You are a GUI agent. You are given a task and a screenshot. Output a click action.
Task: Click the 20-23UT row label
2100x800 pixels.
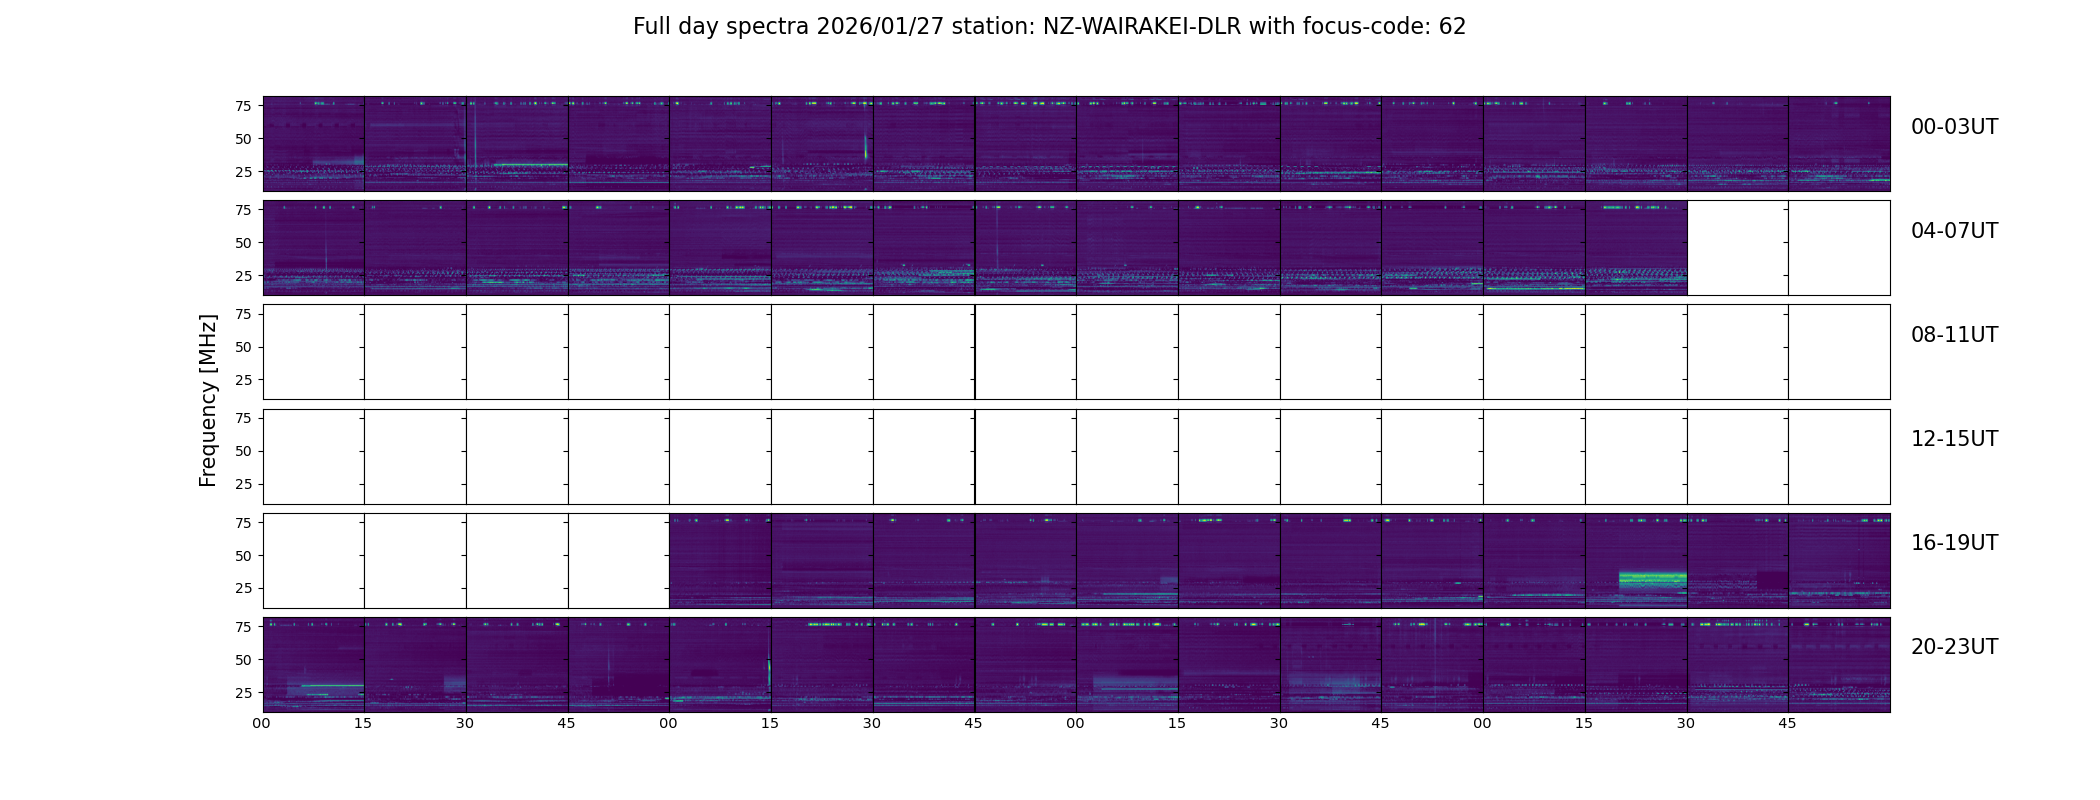click(x=1954, y=647)
